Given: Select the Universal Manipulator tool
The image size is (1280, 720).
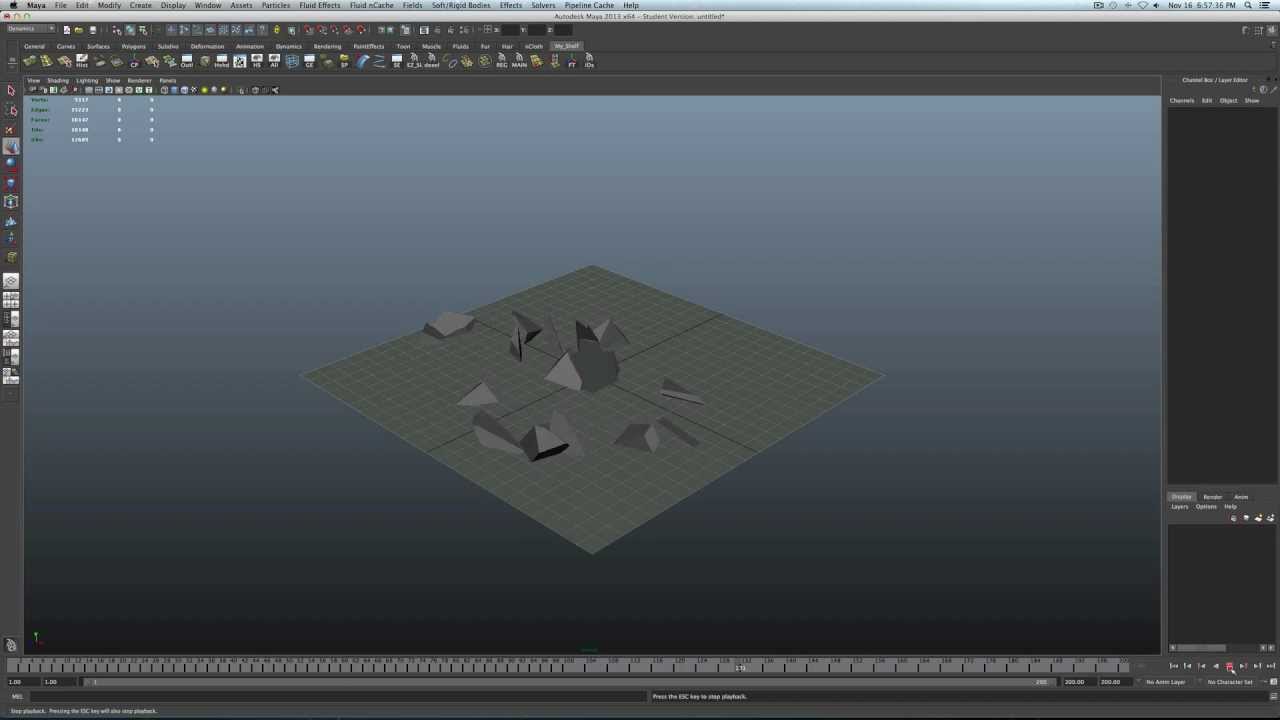Looking at the screenshot, I should pyautogui.click(x=11, y=202).
